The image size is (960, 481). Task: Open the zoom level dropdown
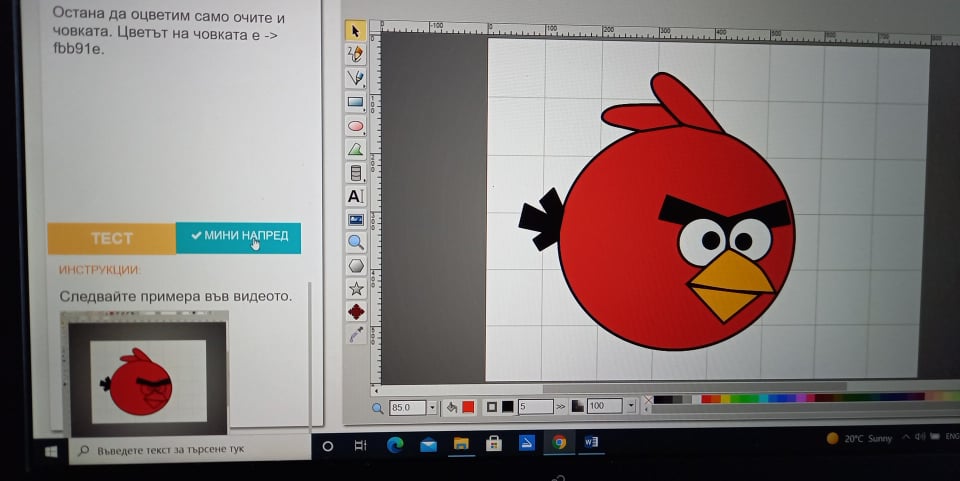pyautogui.click(x=432, y=407)
